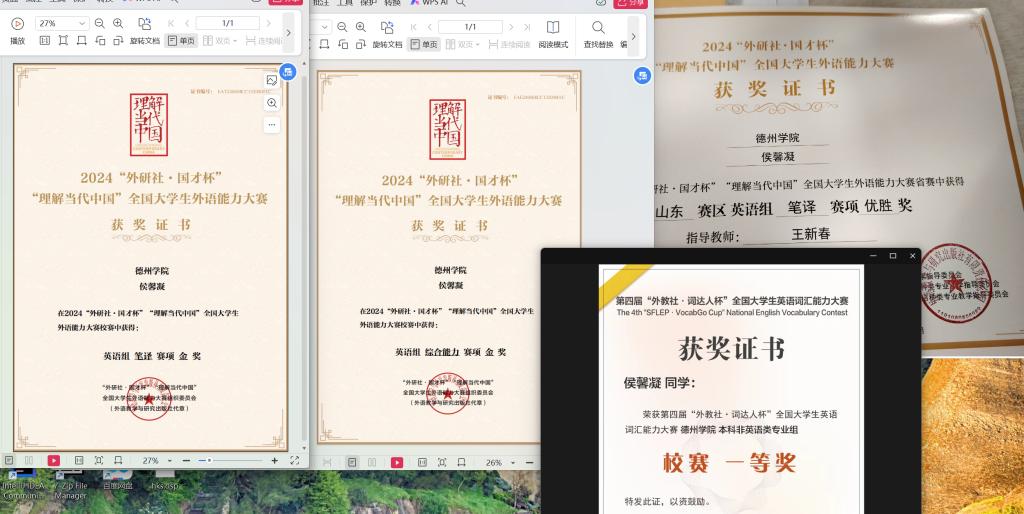
Task: Open 查找替换 find and replace in middle window
Action: click(x=598, y=34)
